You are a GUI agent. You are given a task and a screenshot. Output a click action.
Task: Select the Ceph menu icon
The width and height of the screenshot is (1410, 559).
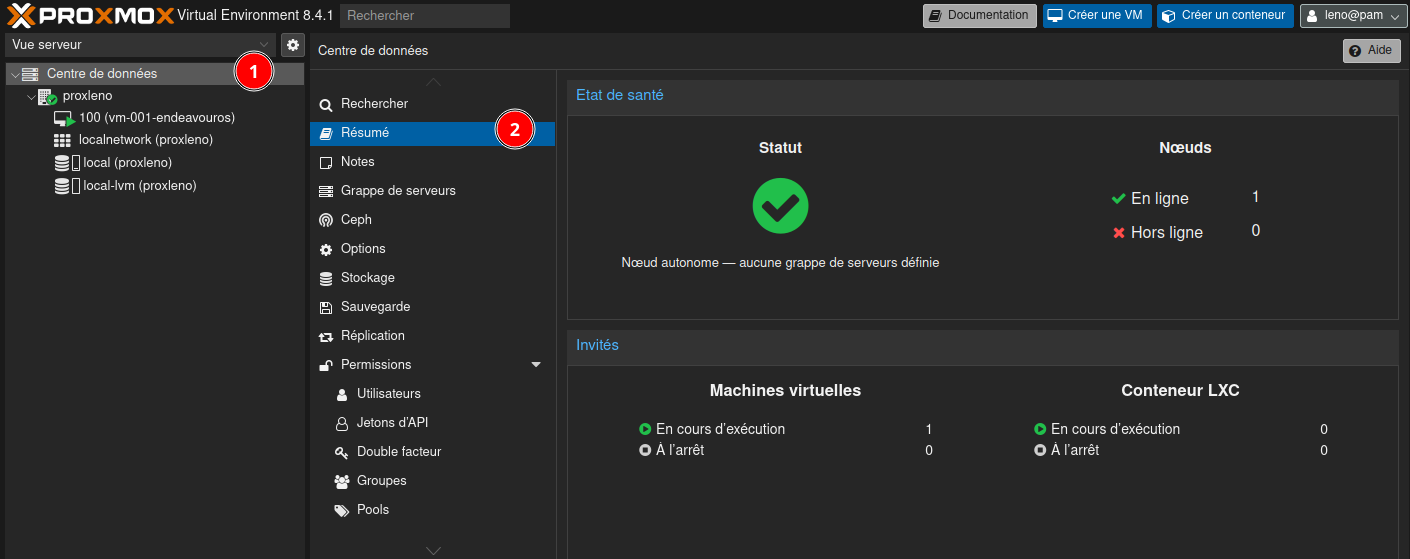tap(325, 220)
